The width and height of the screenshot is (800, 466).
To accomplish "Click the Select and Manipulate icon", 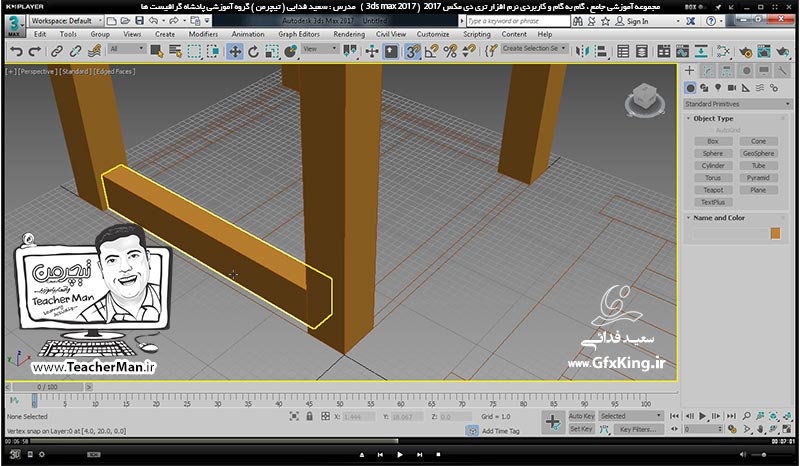I will (x=372, y=51).
